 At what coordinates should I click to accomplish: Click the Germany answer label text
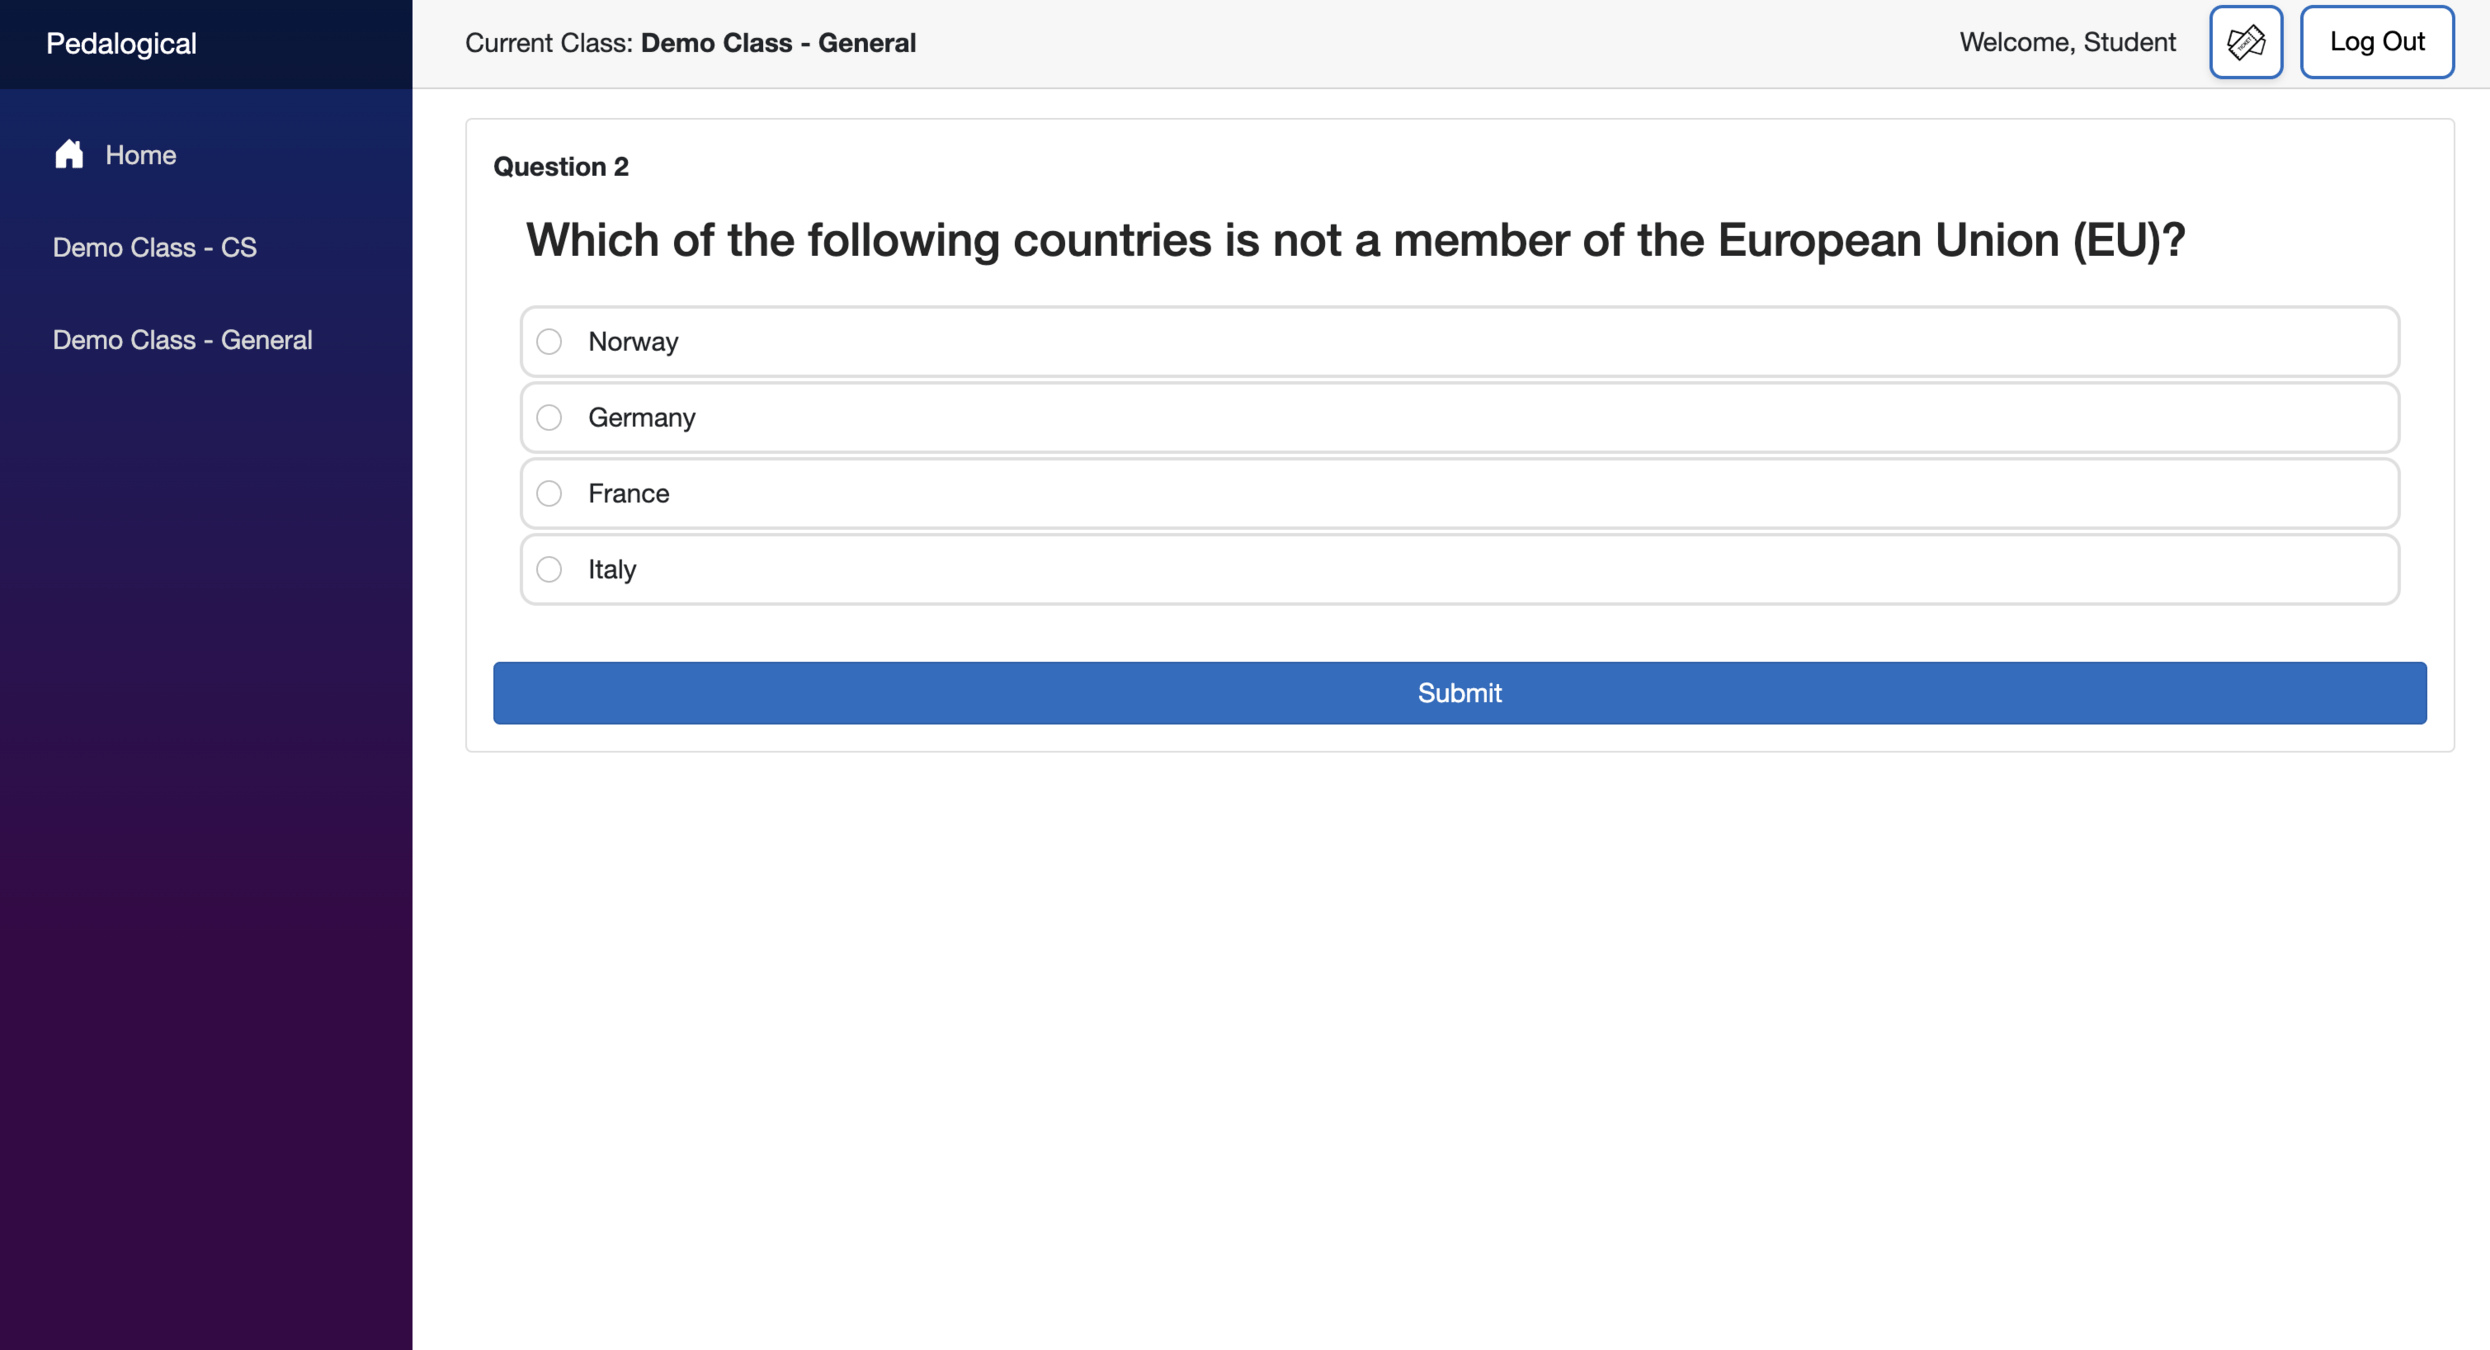click(x=641, y=417)
